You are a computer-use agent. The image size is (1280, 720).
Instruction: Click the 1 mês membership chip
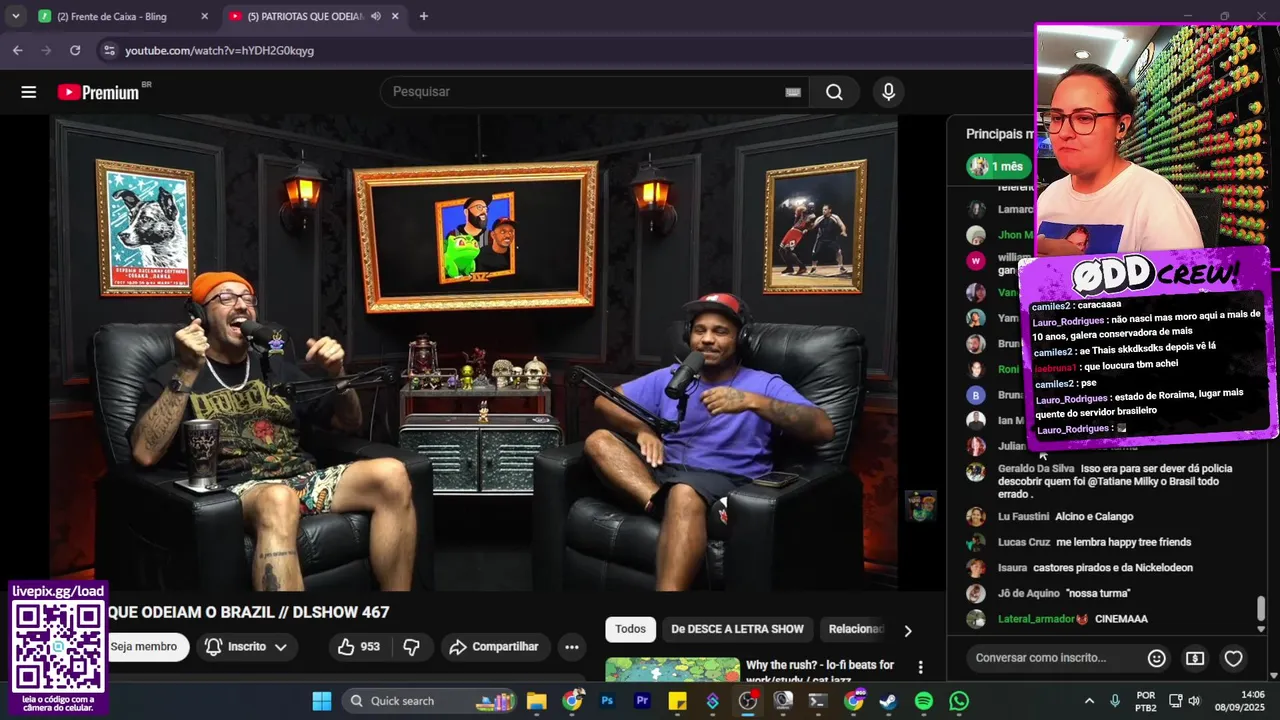[x=998, y=167]
